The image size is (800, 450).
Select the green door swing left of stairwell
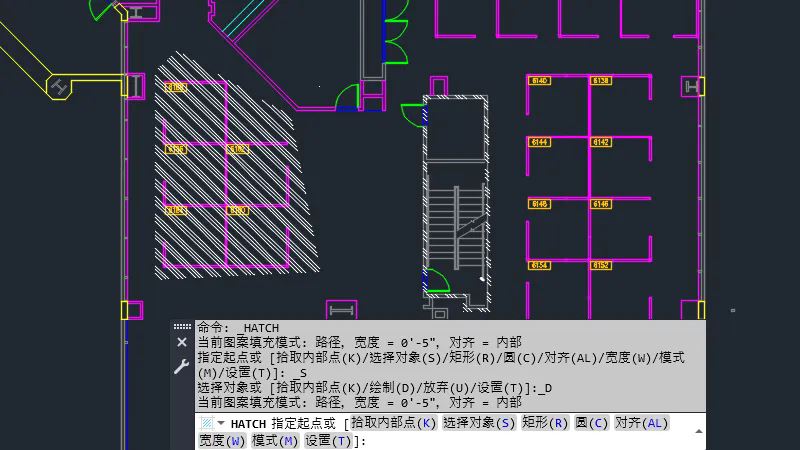click(x=412, y=115)
